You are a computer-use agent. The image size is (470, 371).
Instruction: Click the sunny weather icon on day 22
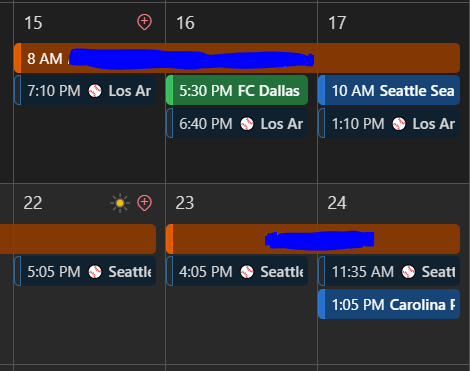click(120, 203)
